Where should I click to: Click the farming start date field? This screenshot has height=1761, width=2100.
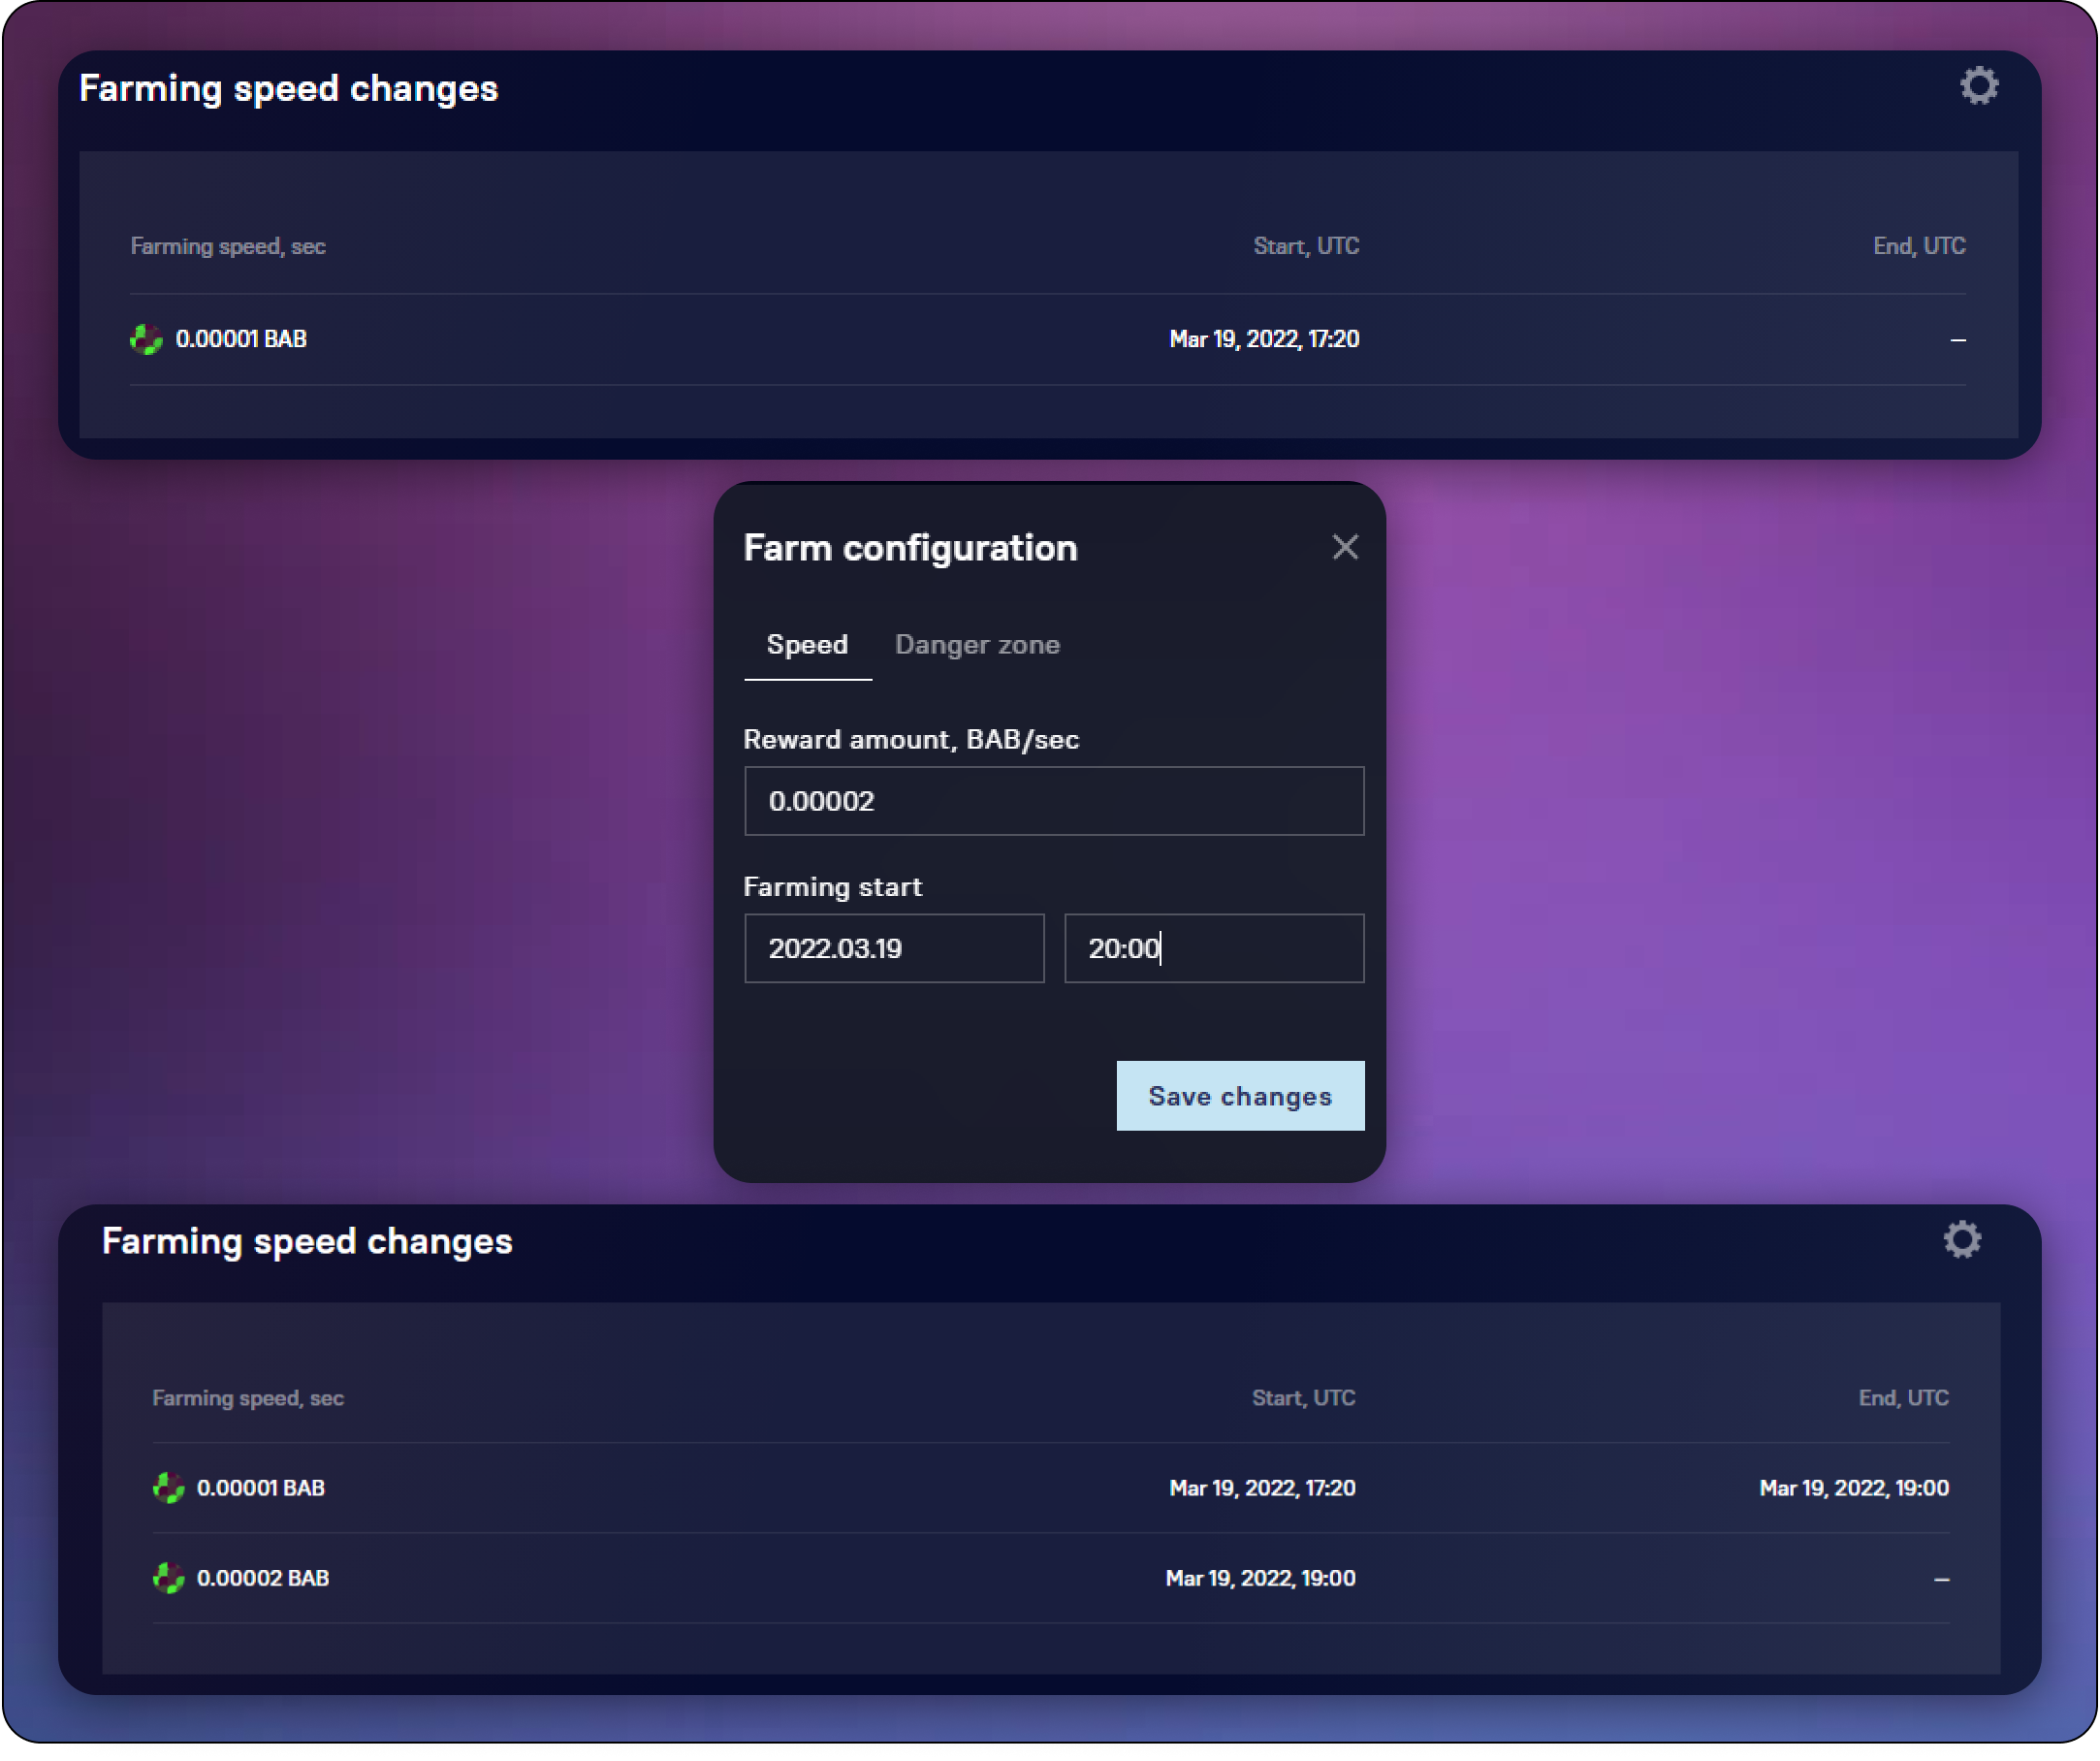(x=893, y=948)
